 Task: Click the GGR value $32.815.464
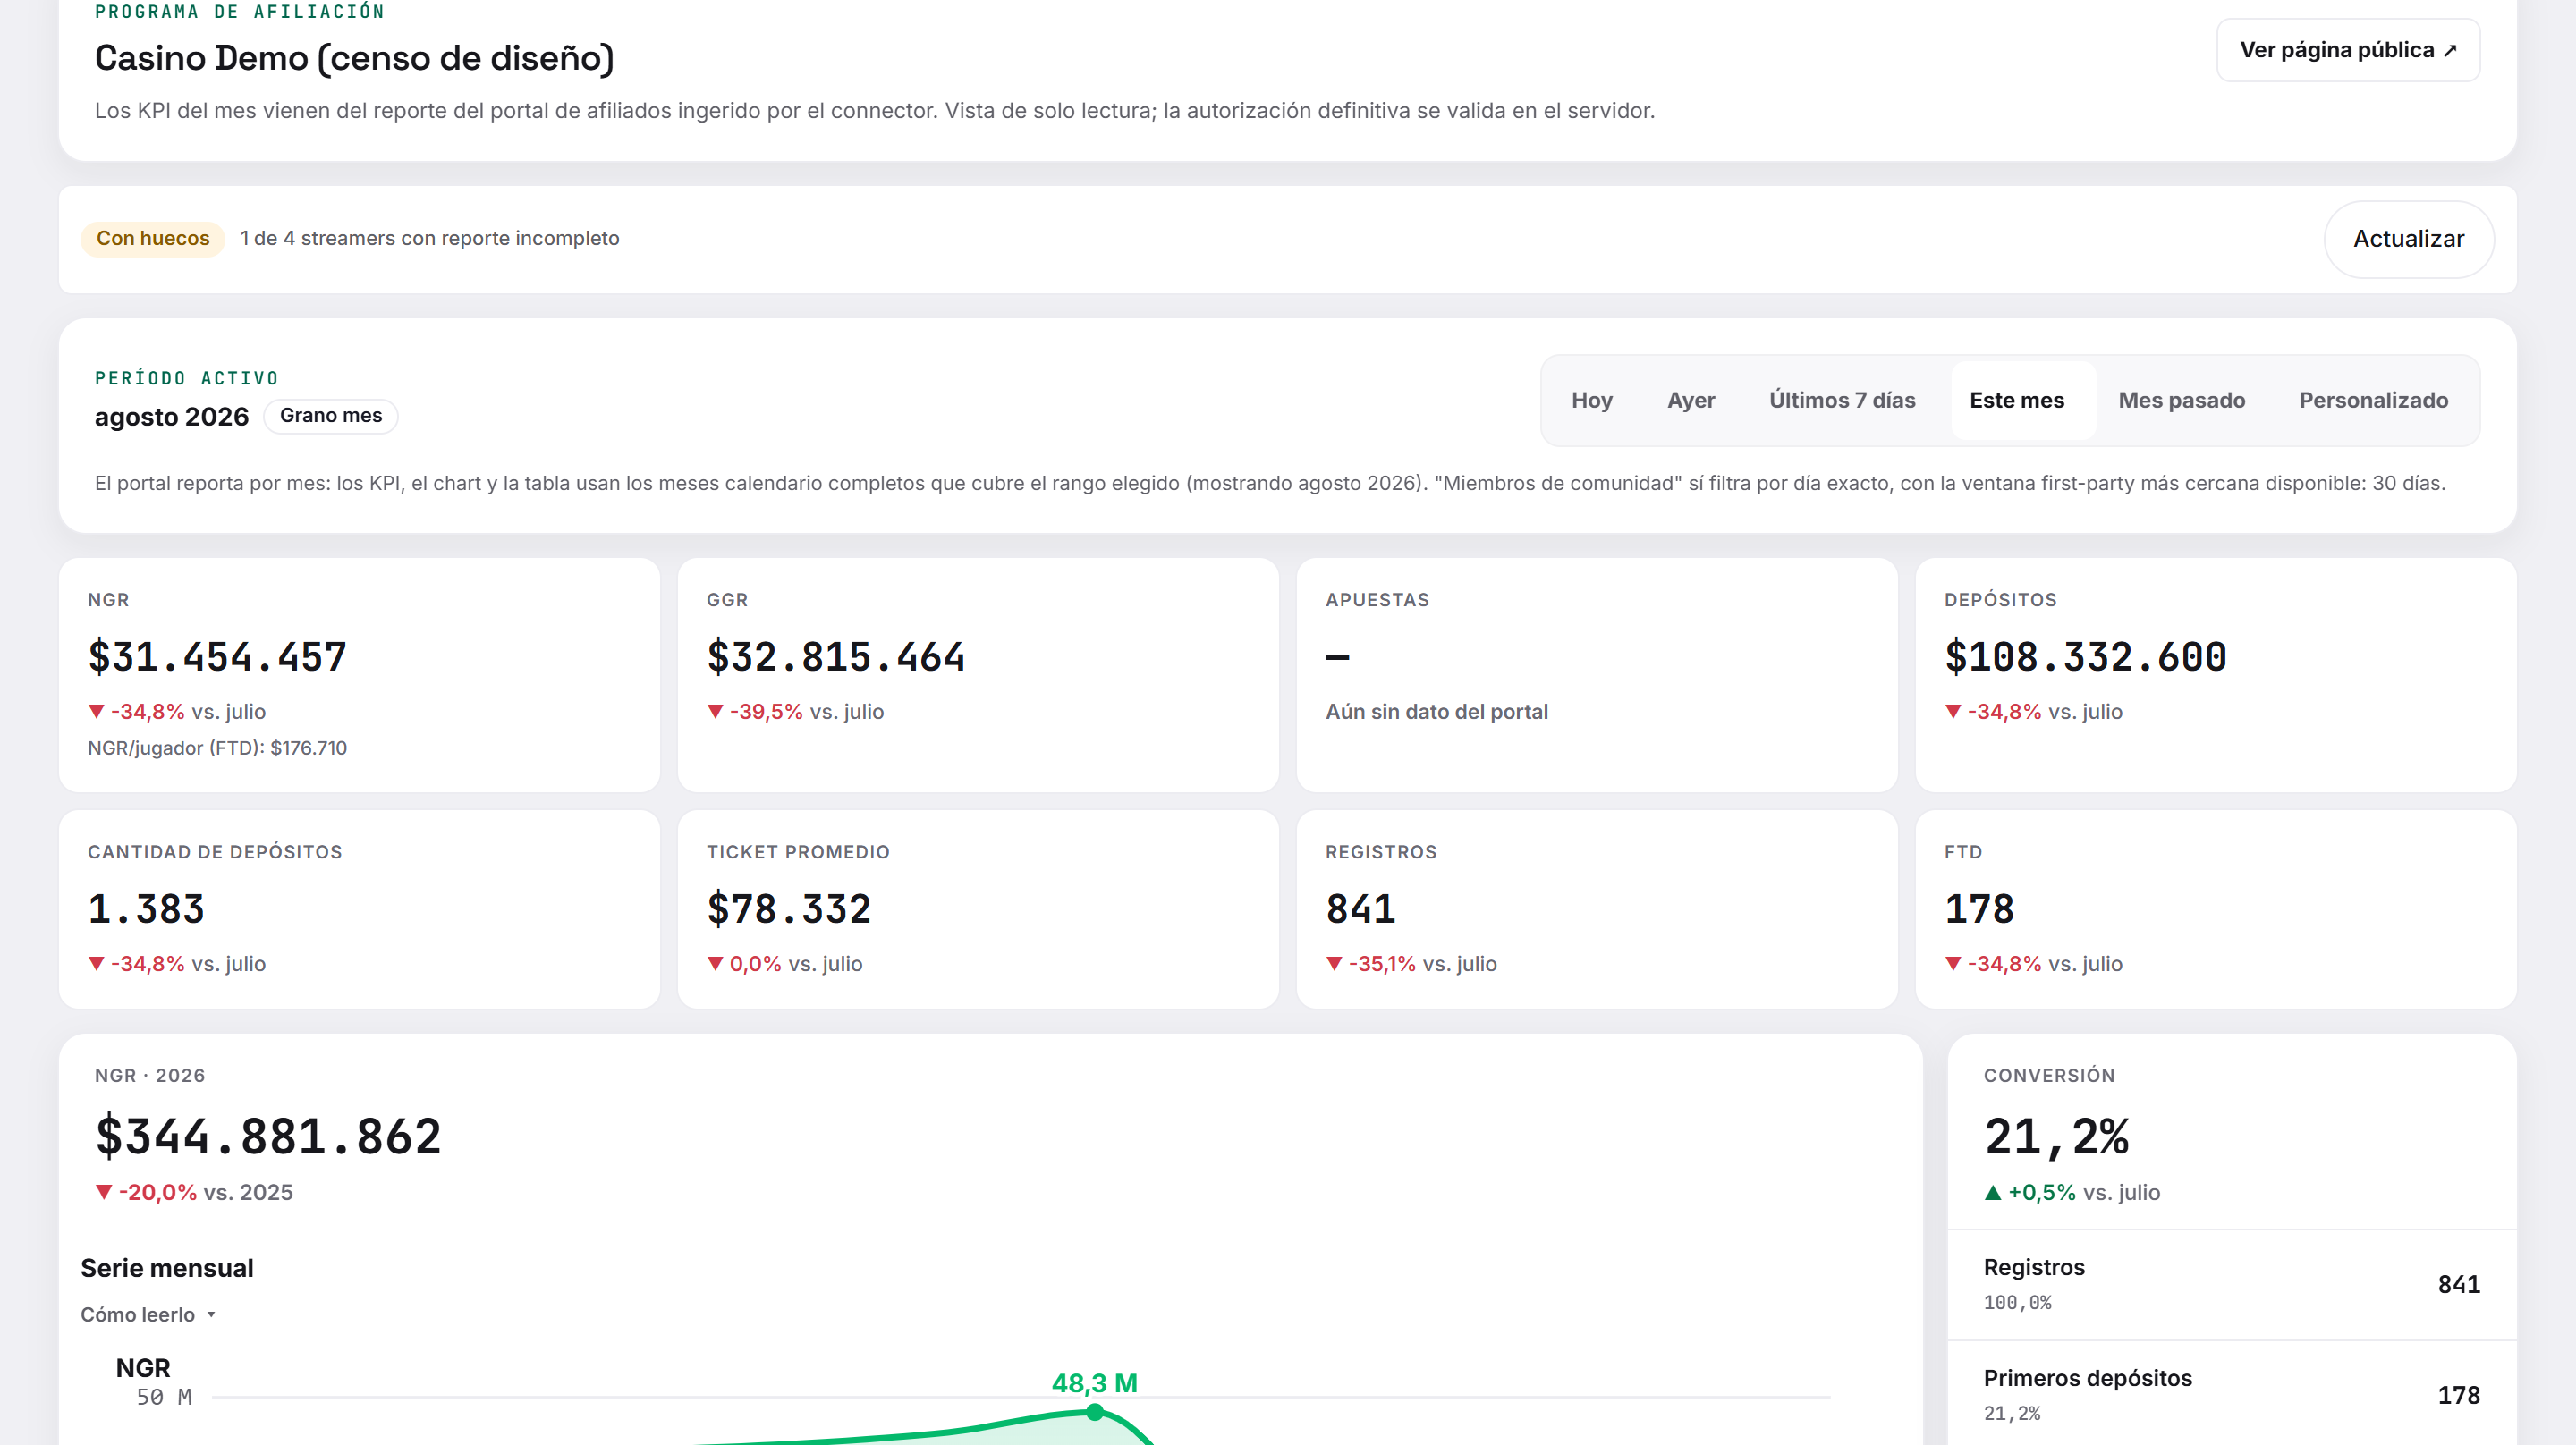pyautogui.click(x=836, y=657)
